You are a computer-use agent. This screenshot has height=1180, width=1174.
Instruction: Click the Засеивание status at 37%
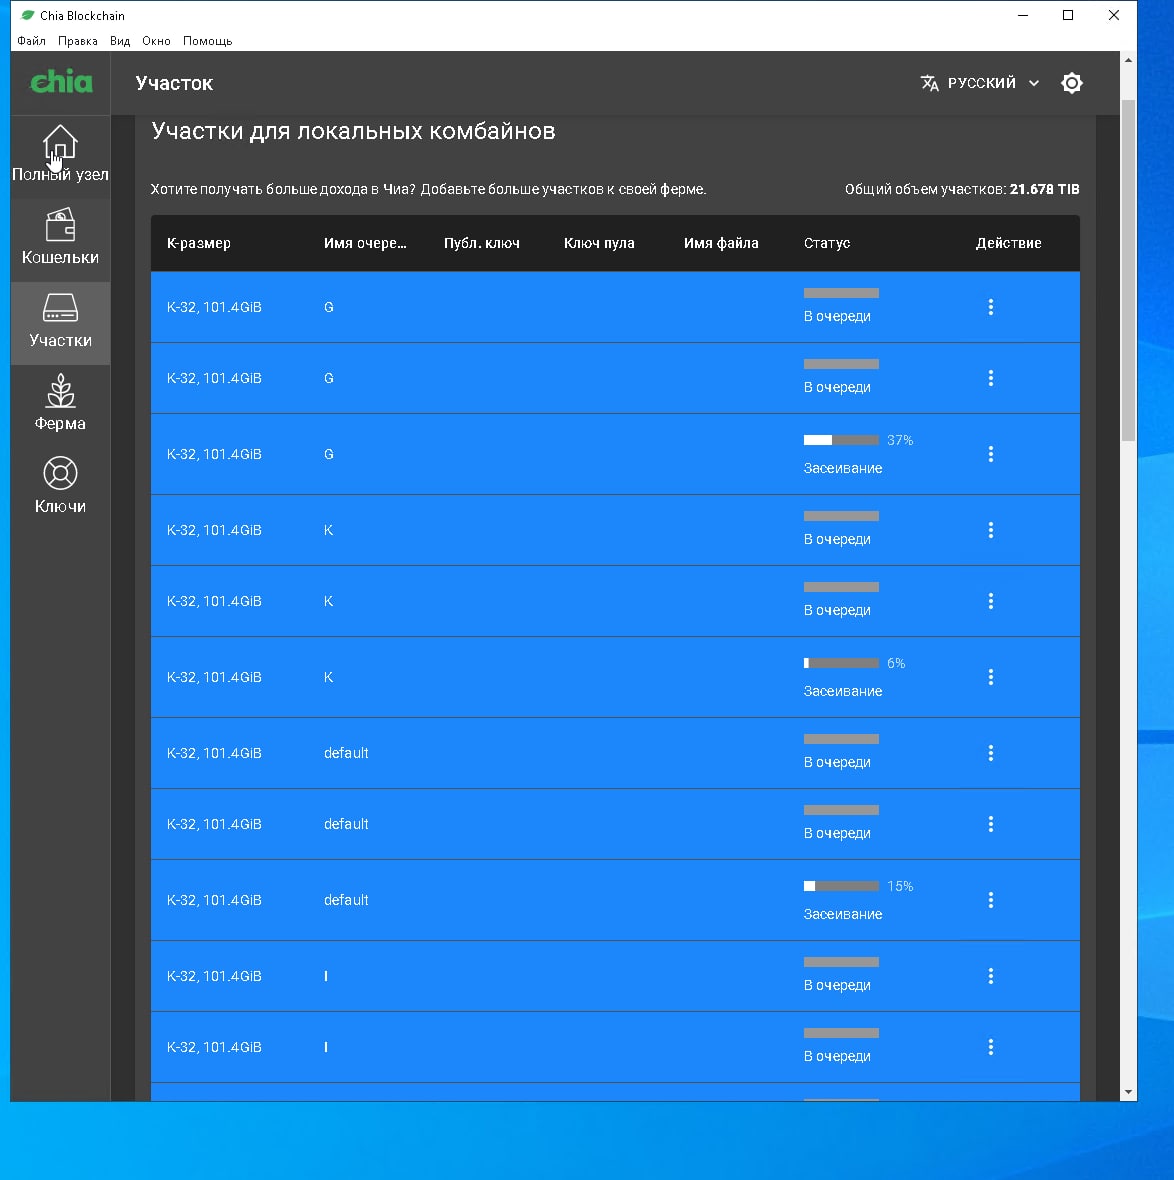click(x=842, y=468)
